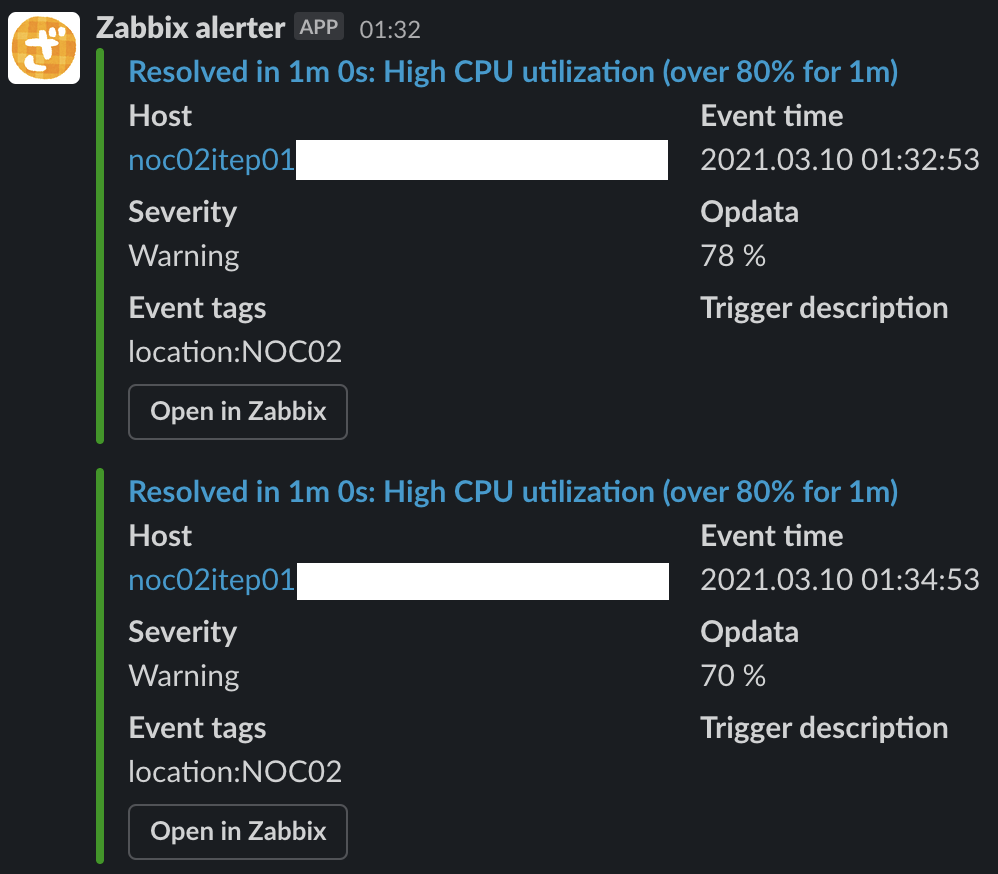Click the green status bar of first attachment
Image resolution: width=998 pixels, height=874 pixels.
point(100,246)
